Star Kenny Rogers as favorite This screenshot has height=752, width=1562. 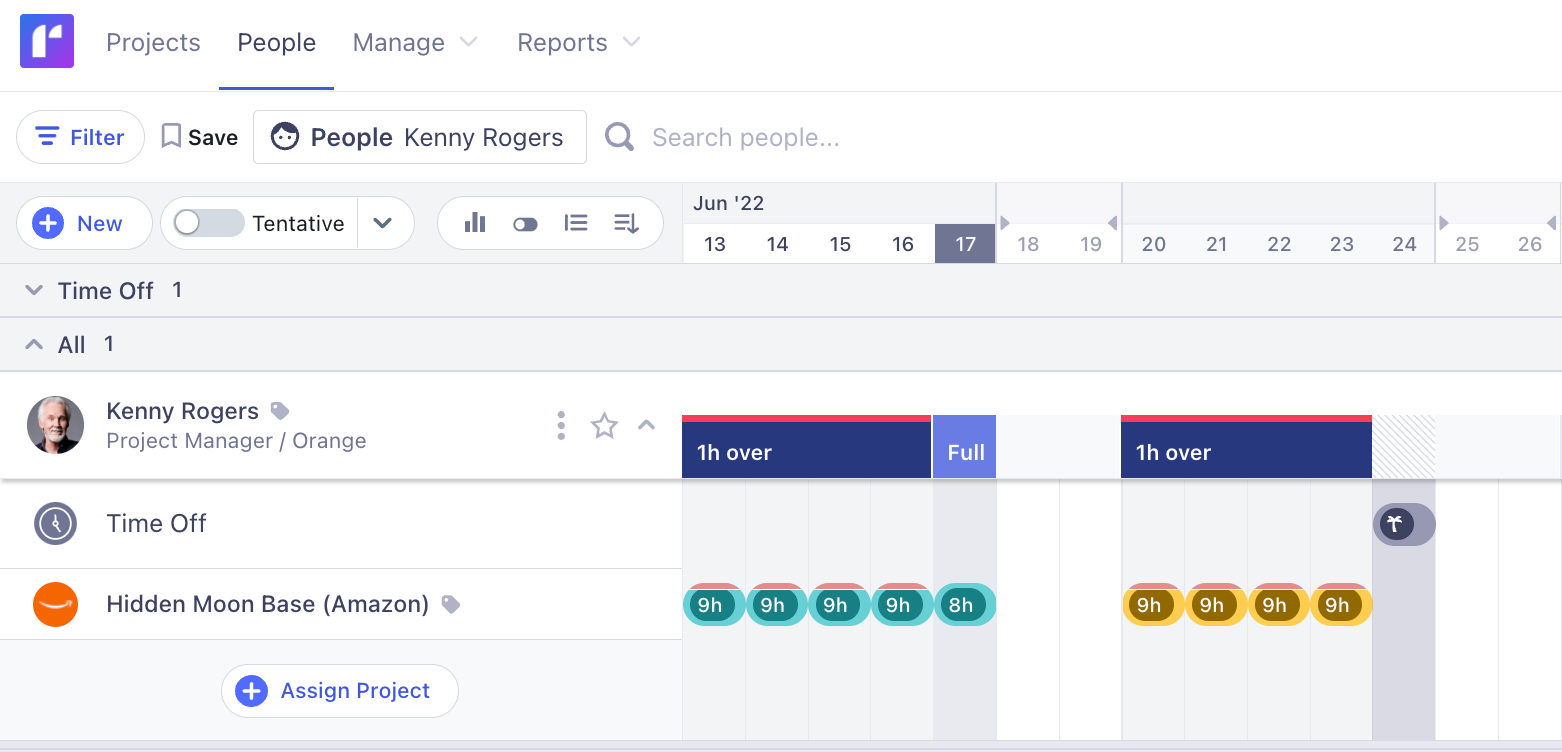(x=604, y=426)
